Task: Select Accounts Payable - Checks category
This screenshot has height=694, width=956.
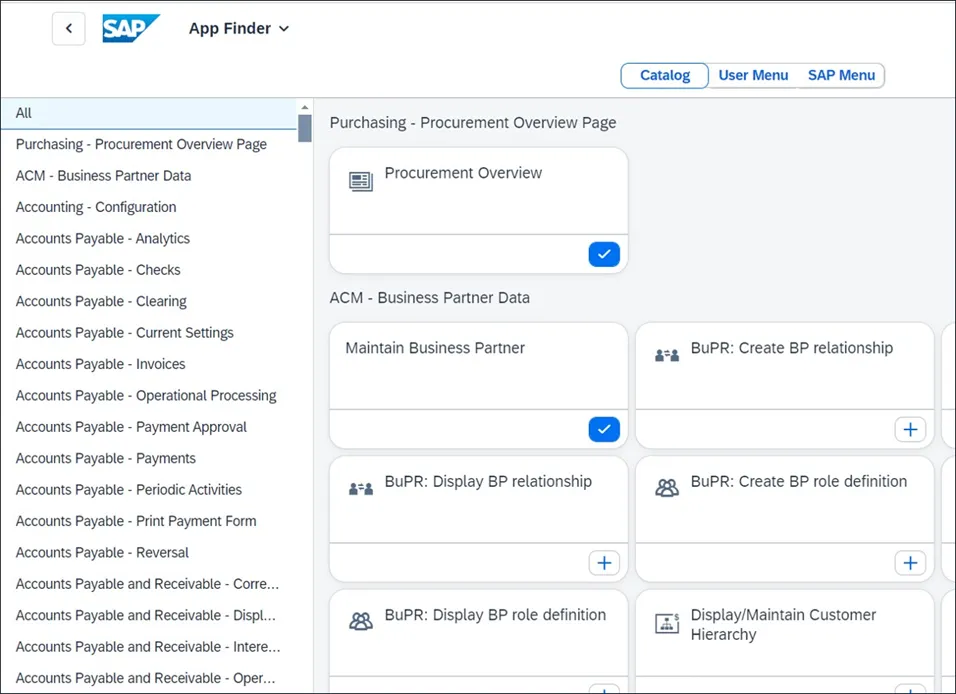Action: pyautogui.click(x=149, y=270)
